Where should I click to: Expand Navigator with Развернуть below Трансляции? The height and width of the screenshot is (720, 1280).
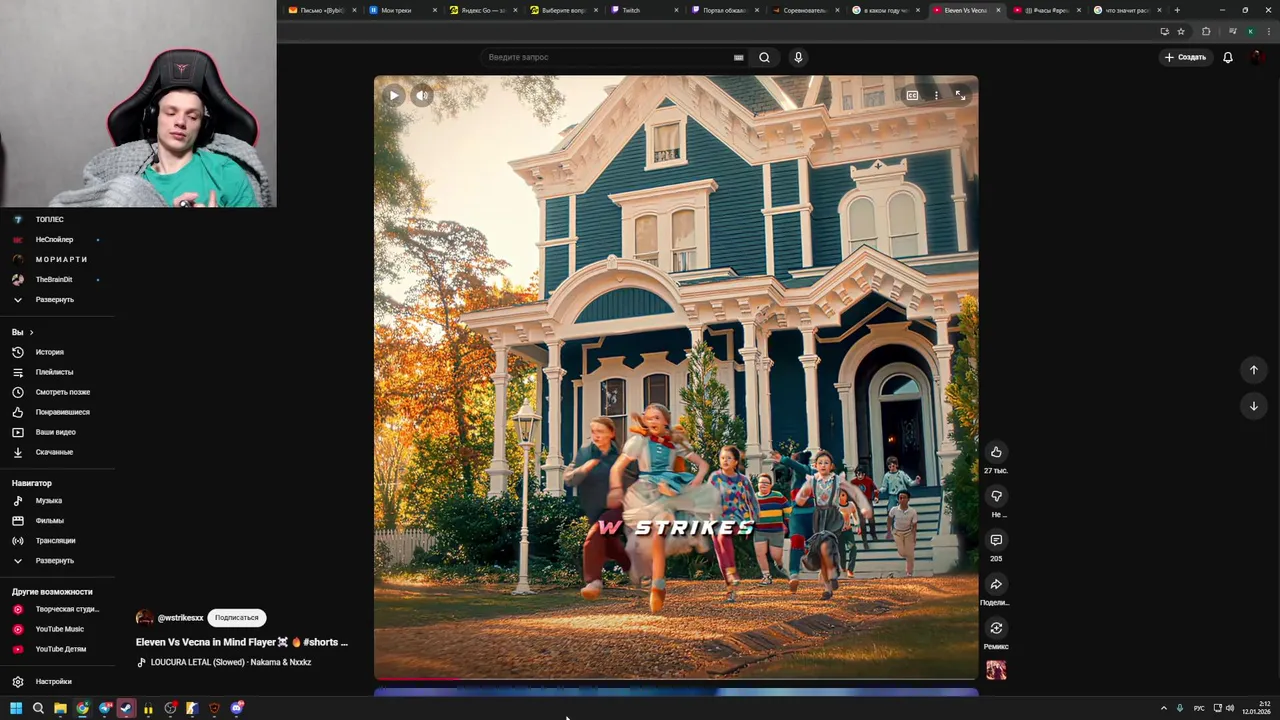click(x=55, y=561)
